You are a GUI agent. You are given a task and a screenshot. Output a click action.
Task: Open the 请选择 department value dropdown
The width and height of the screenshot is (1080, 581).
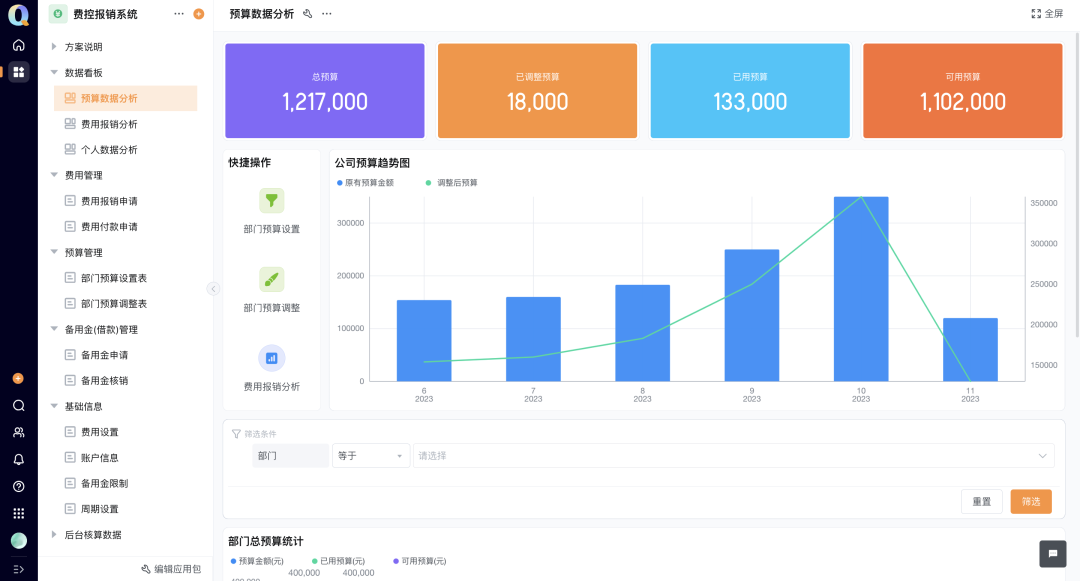tap(733, 456)
